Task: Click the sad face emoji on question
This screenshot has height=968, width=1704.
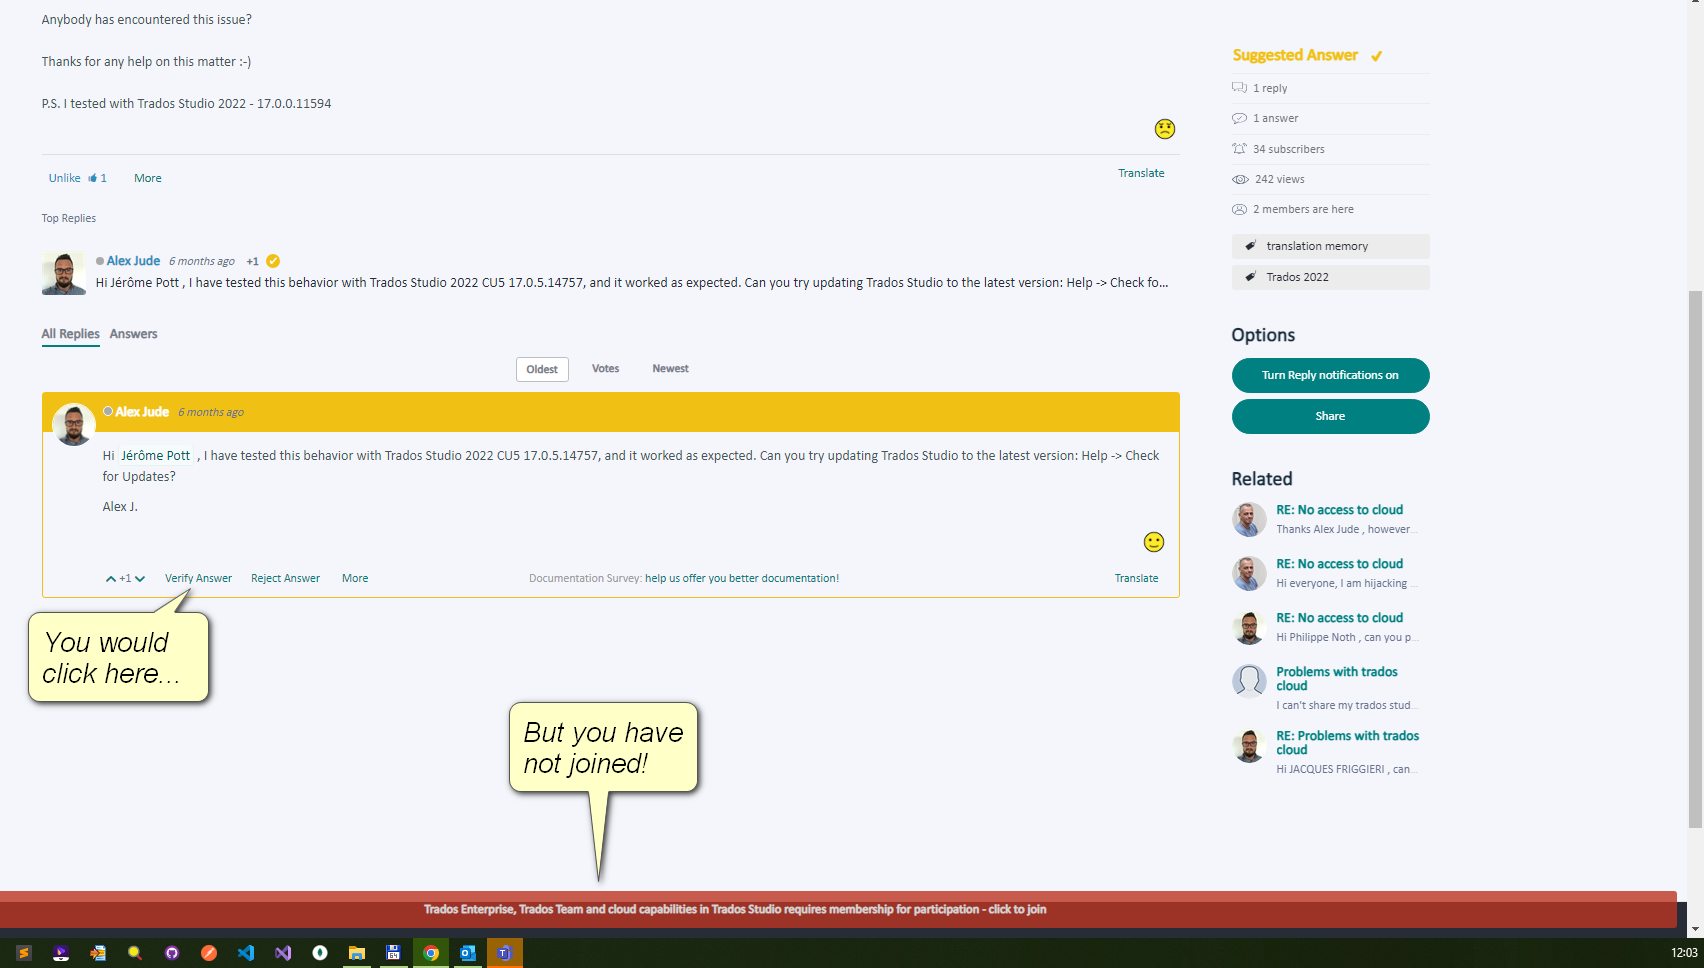Action: coord(1164,129)
